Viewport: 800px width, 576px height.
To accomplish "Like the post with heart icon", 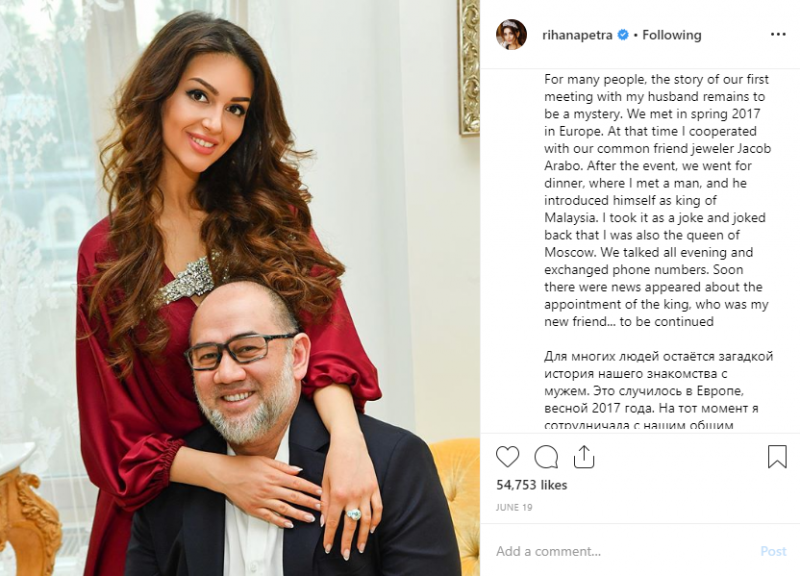I will 507,457.
